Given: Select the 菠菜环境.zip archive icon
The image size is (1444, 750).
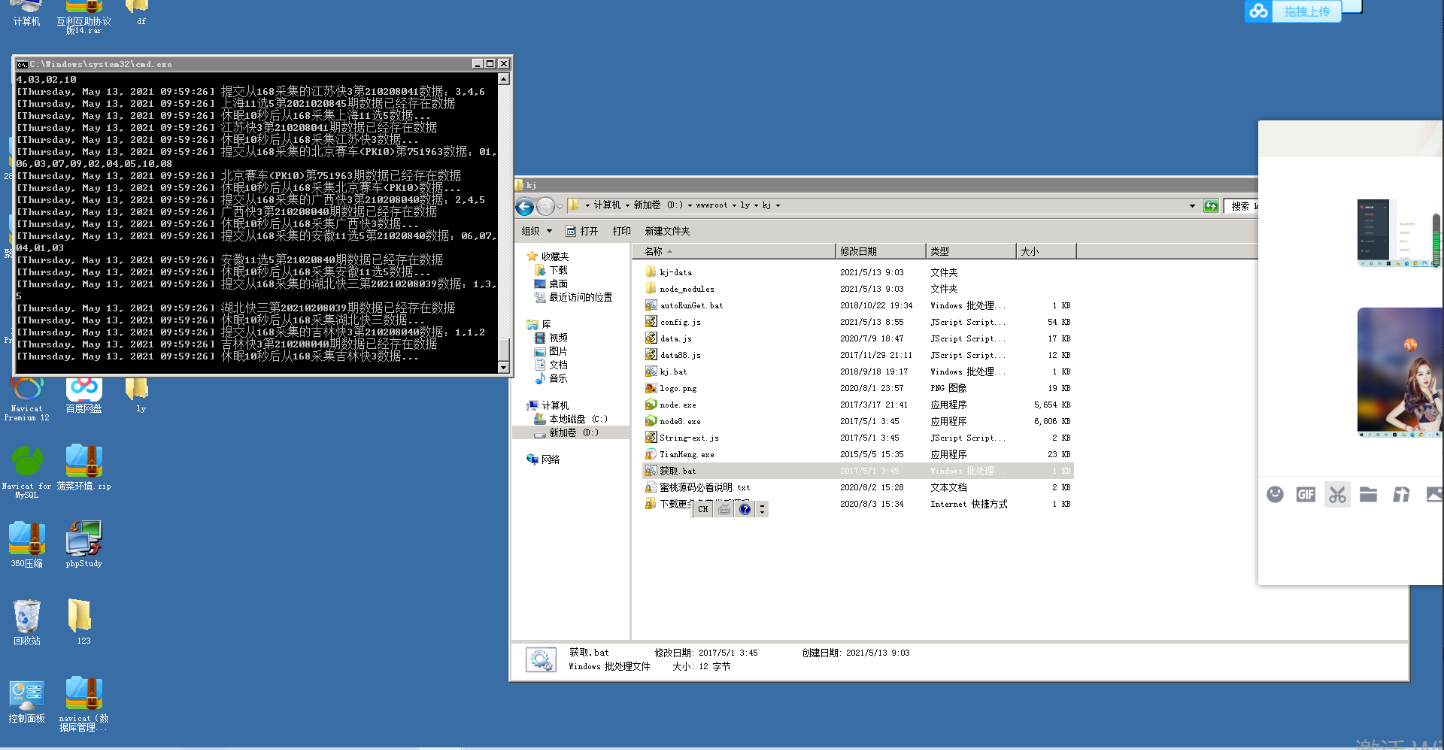Looking at the screenshot, I should [x=84, y=467].
